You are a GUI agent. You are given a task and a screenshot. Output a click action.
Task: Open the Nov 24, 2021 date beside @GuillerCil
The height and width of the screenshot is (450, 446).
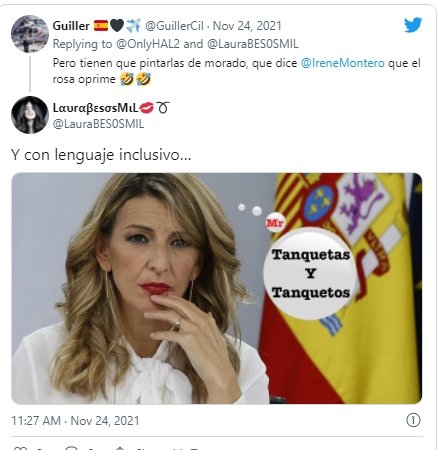pos(247,26)
